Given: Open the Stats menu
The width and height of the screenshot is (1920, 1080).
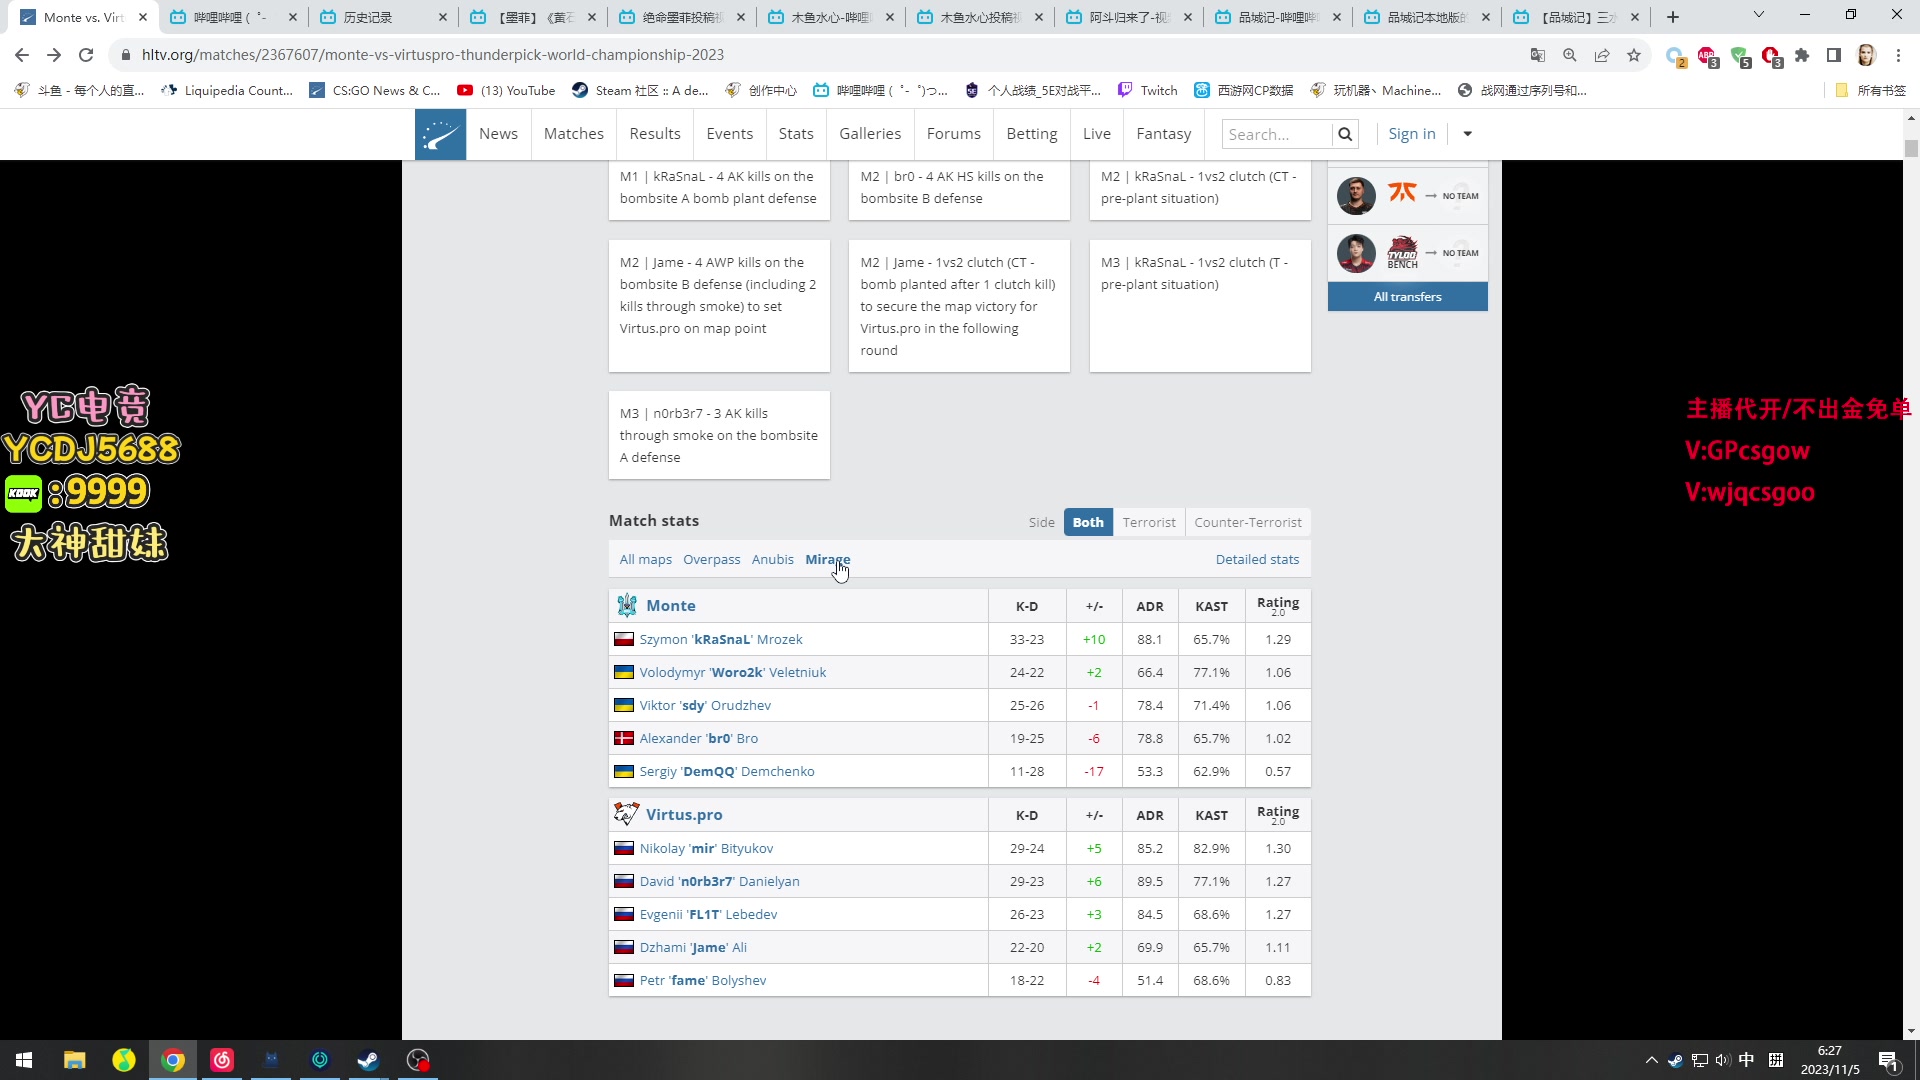Looking at the screenshot, I should (796, 134).
